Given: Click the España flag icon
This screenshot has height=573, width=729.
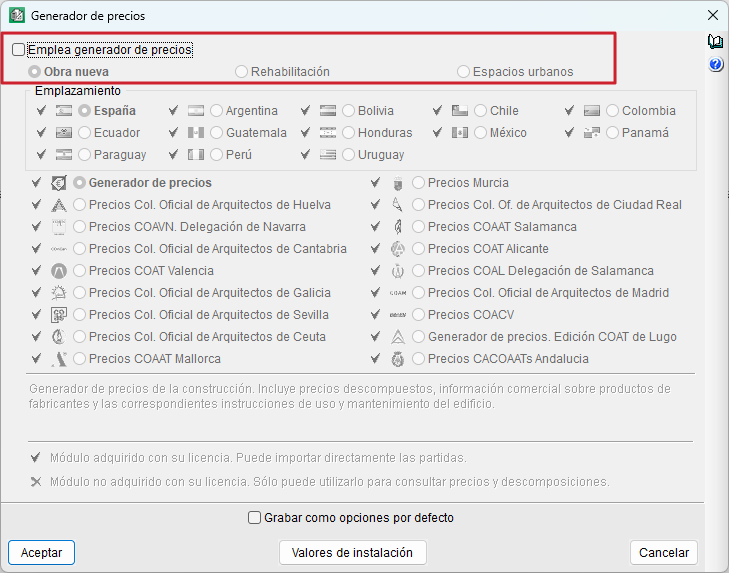Looking at the screenshot, I should 65,111.
